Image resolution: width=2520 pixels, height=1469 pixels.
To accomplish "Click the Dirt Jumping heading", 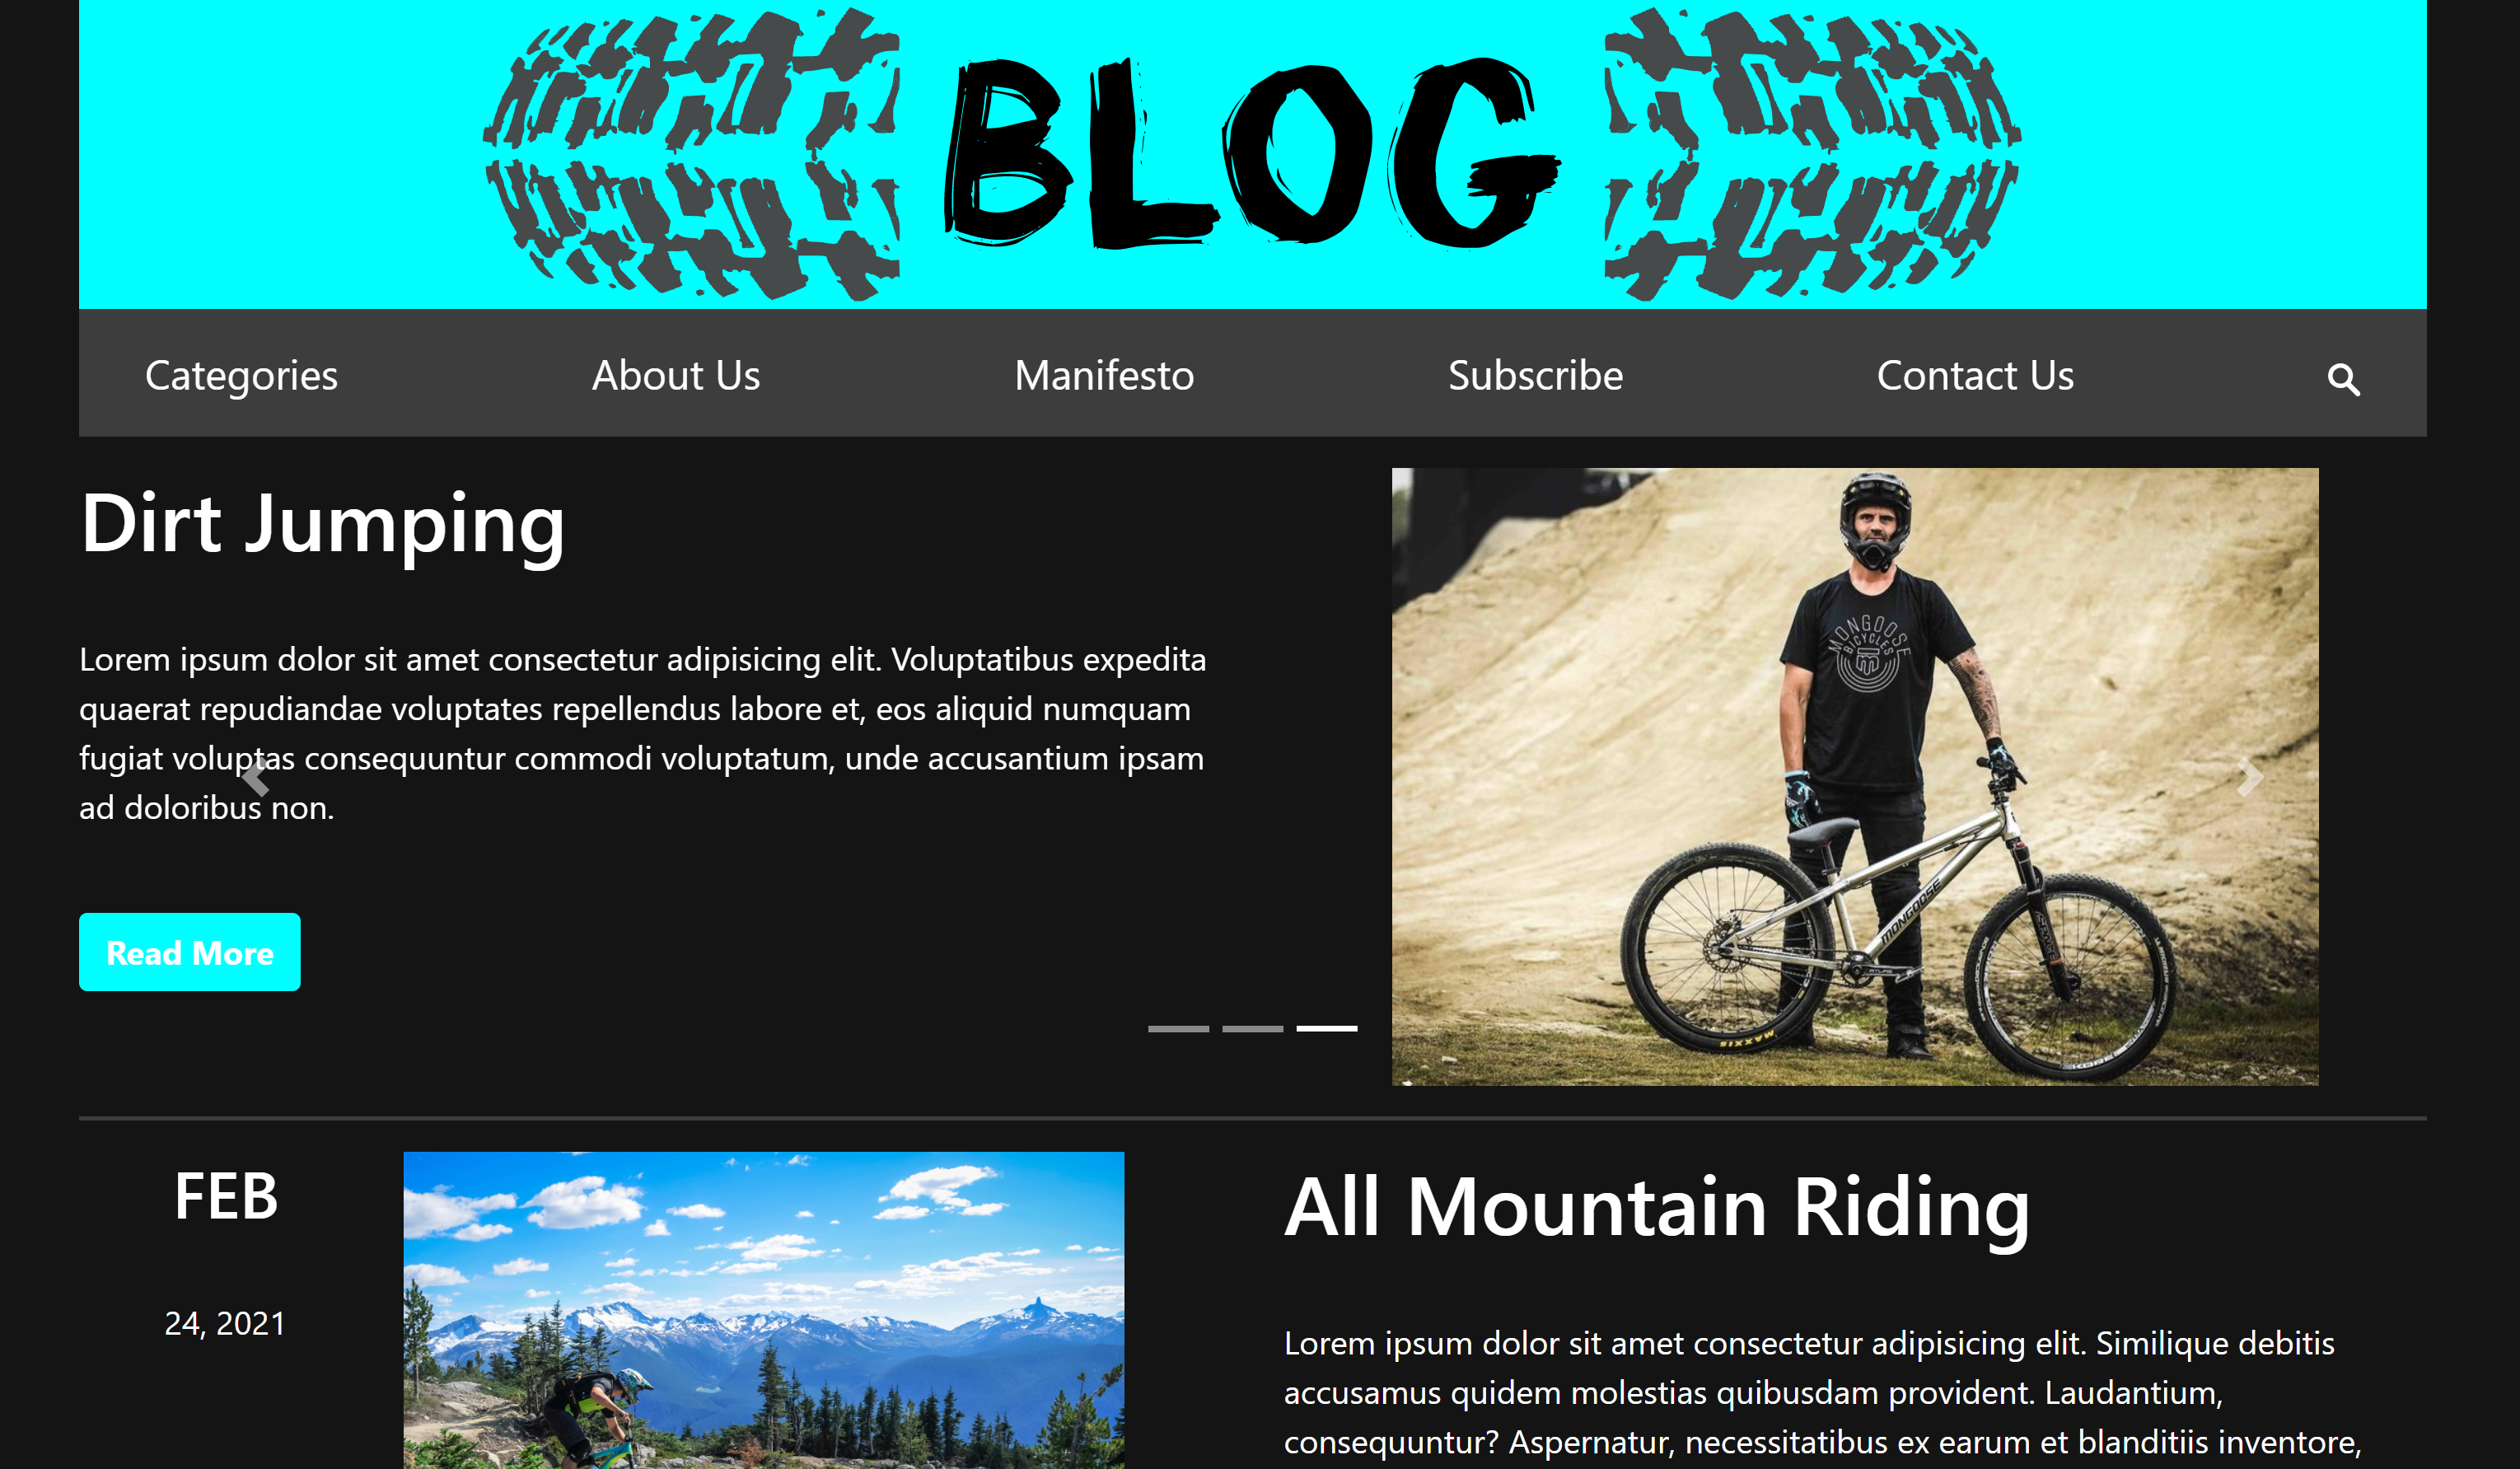I will pyautogui.click(x=323, y=525).
